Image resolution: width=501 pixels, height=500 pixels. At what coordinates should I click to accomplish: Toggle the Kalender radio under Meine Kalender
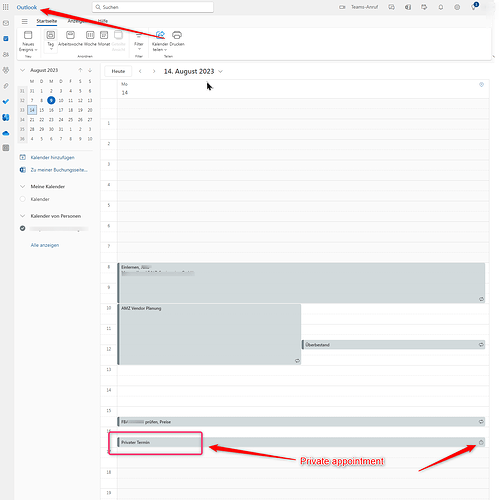tap(23, 199)
